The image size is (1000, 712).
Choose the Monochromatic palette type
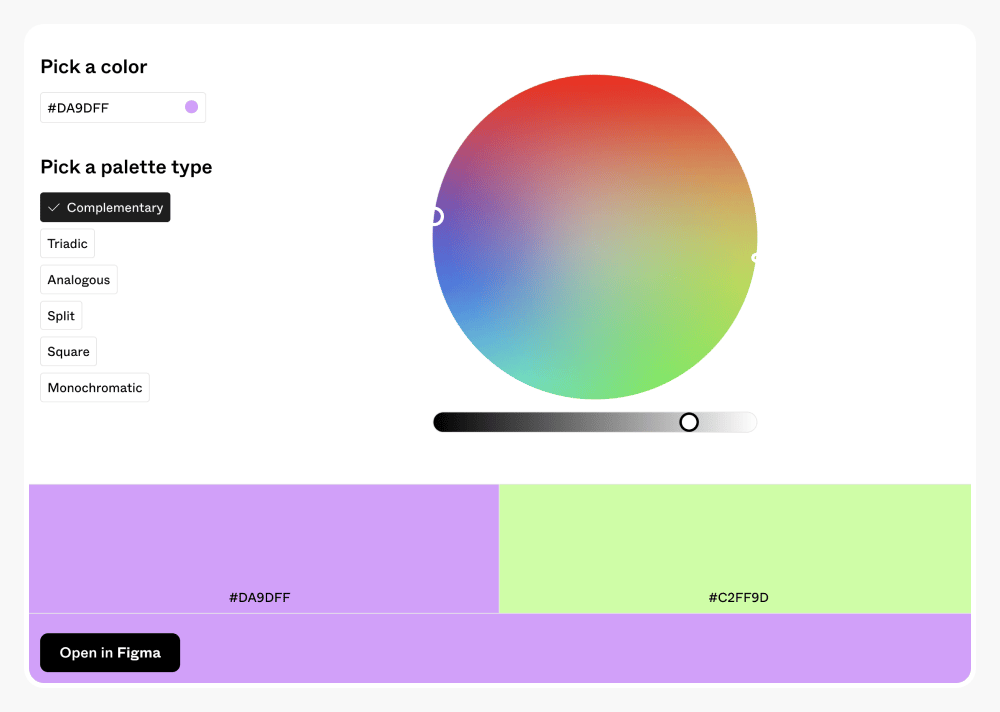tap(95, 388)
